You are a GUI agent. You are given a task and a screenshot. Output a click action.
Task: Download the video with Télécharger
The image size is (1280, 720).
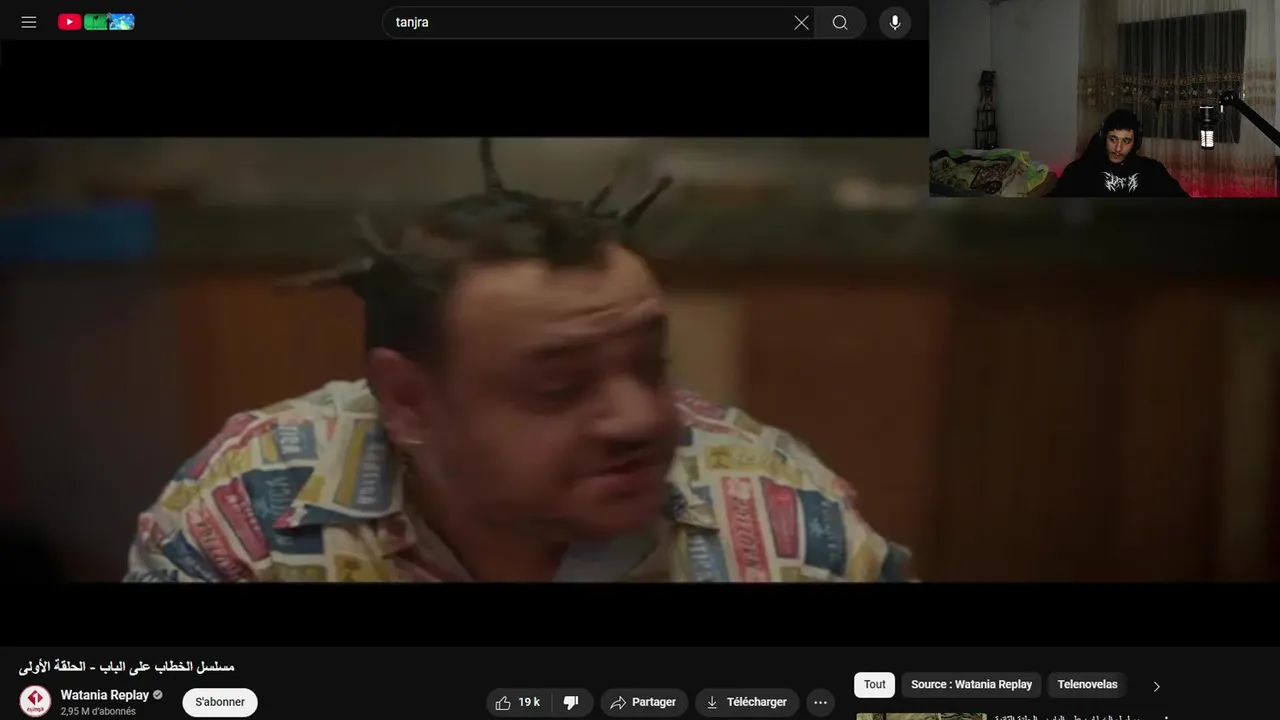tap(747, 702)
